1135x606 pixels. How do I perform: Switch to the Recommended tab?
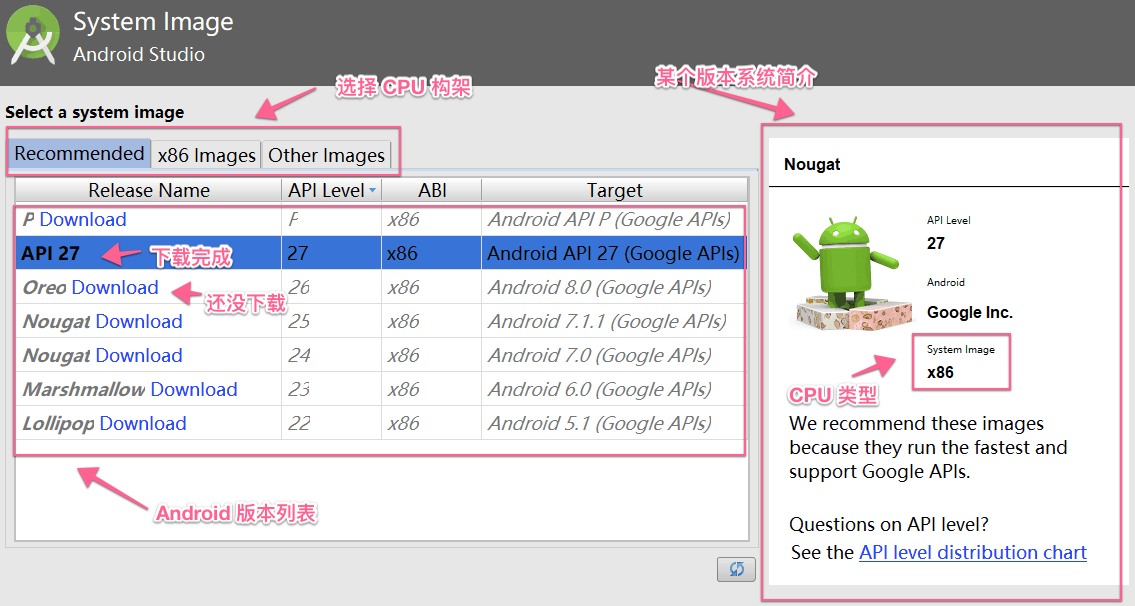pos(79,153)
